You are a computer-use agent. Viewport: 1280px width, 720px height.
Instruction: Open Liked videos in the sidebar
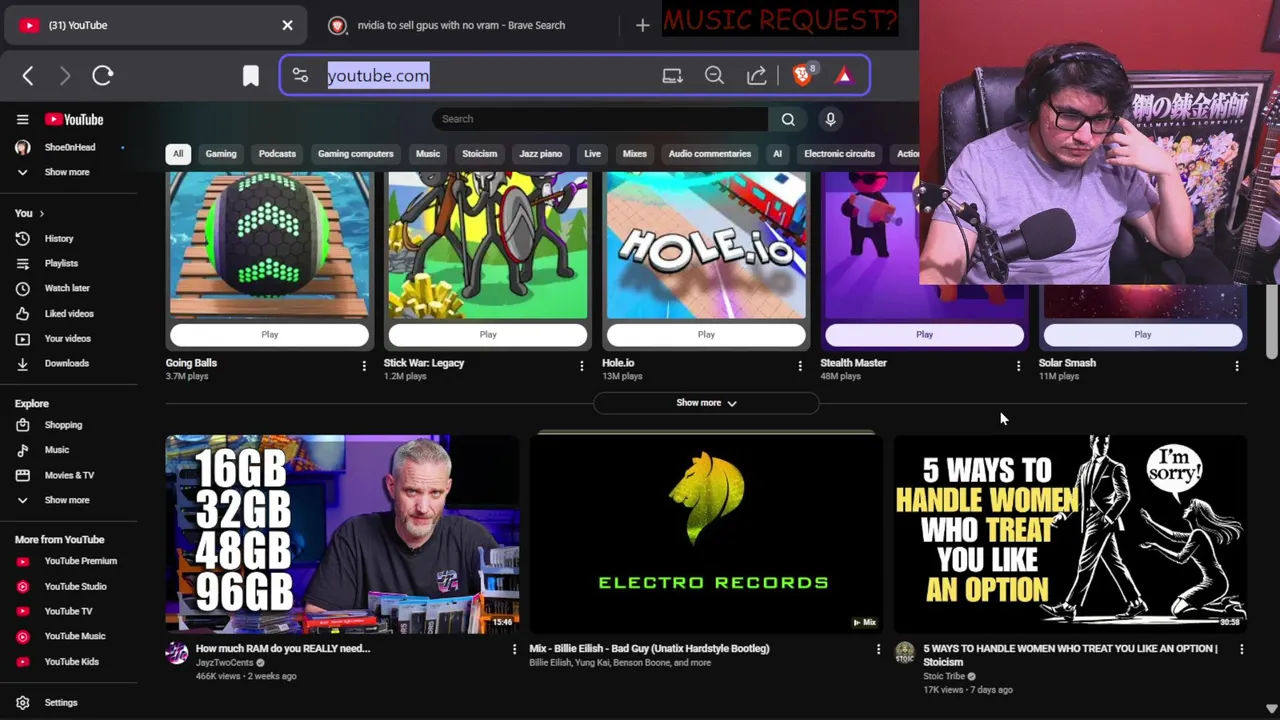click(x=68, y=313)
